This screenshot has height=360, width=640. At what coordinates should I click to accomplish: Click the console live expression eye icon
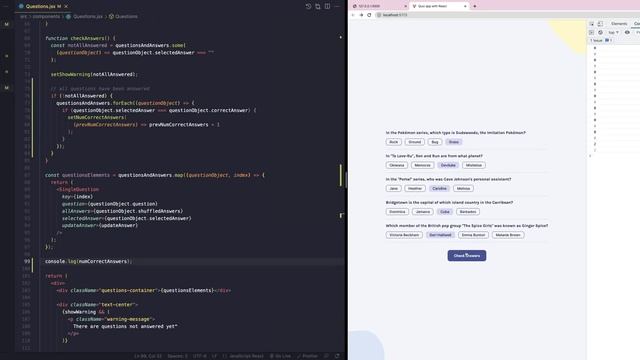(627, 32)
